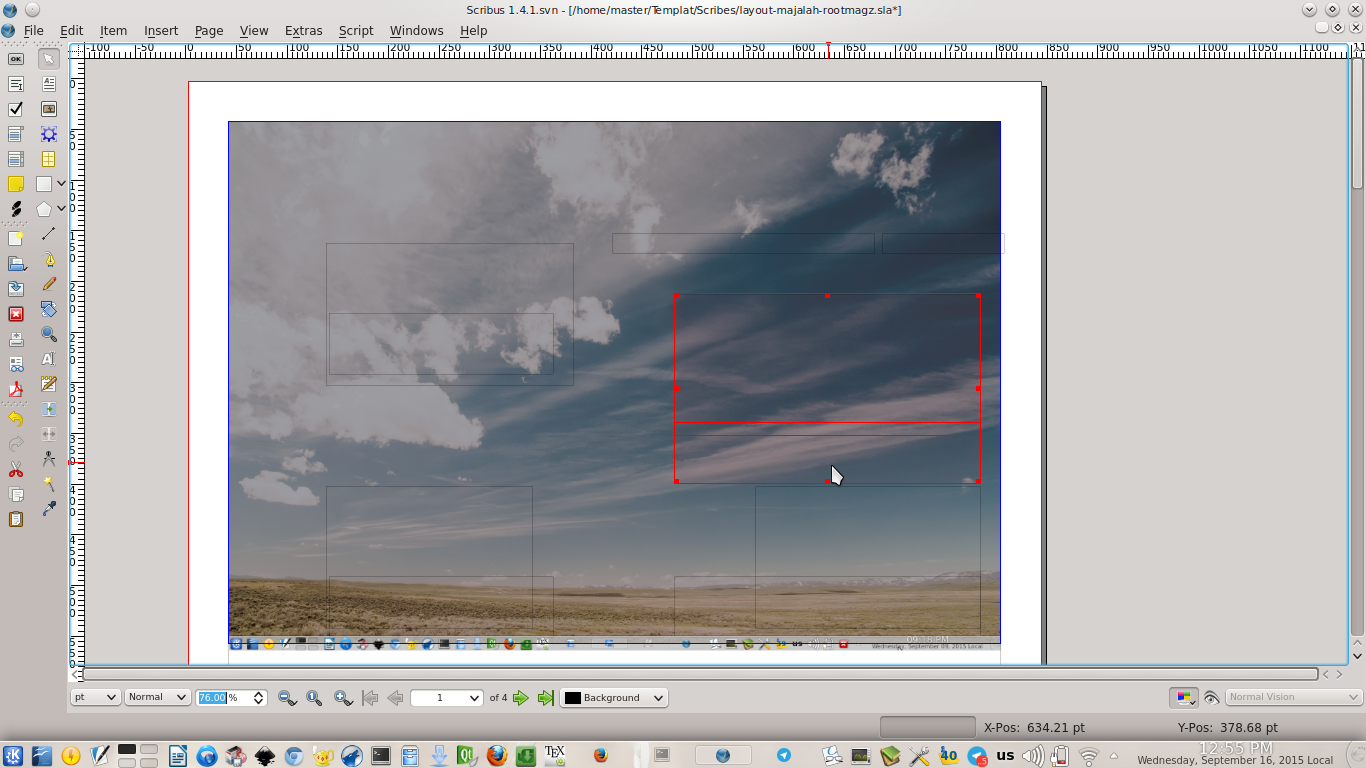Select the Cut scissors tool

point(15,470)
